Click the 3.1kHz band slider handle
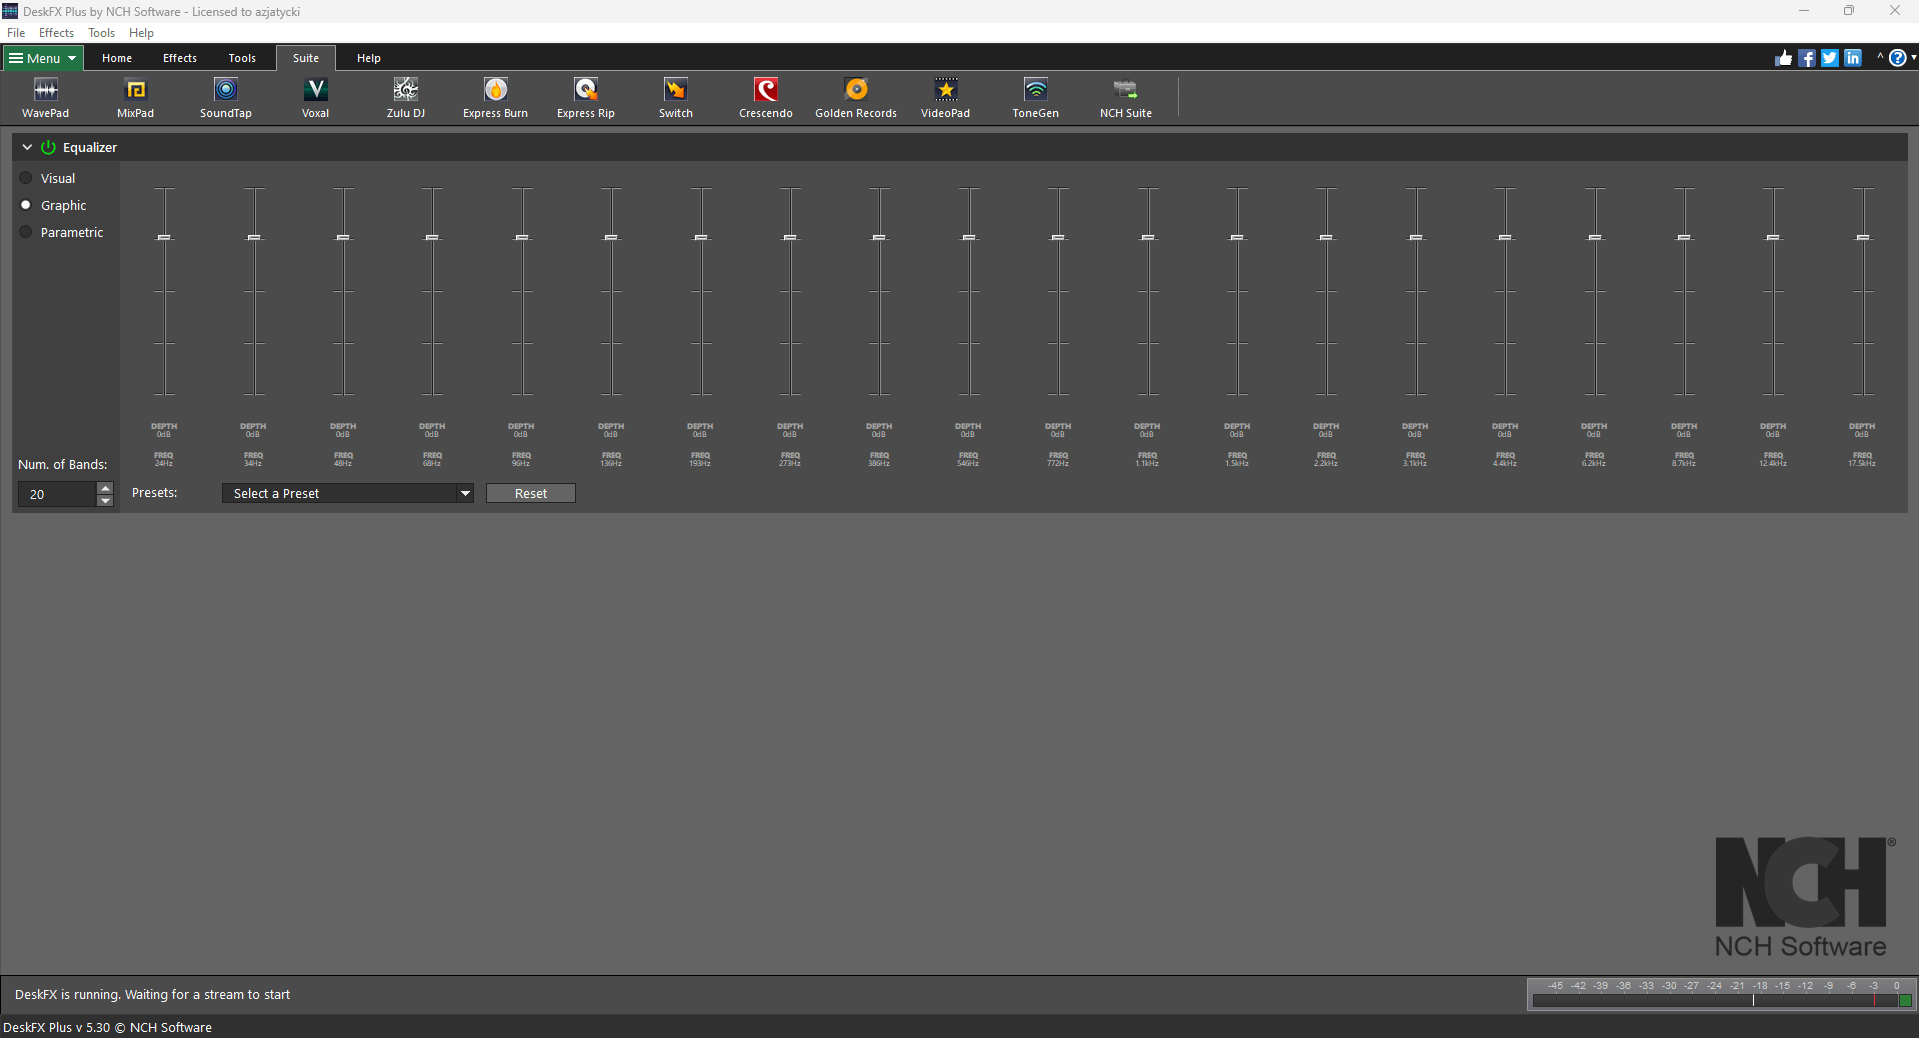Image resolution: width=1919 pixels, height=1038 pixels. coord(1416,237)
